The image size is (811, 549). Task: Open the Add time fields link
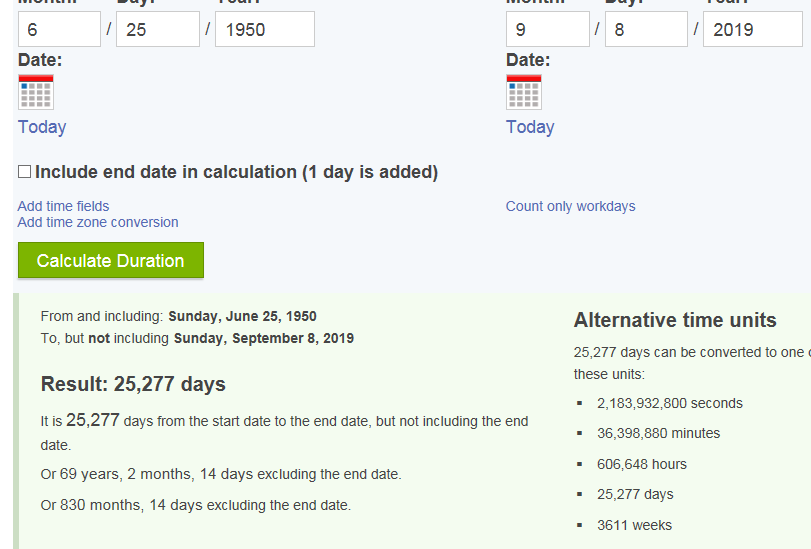[x=63, y=206]
